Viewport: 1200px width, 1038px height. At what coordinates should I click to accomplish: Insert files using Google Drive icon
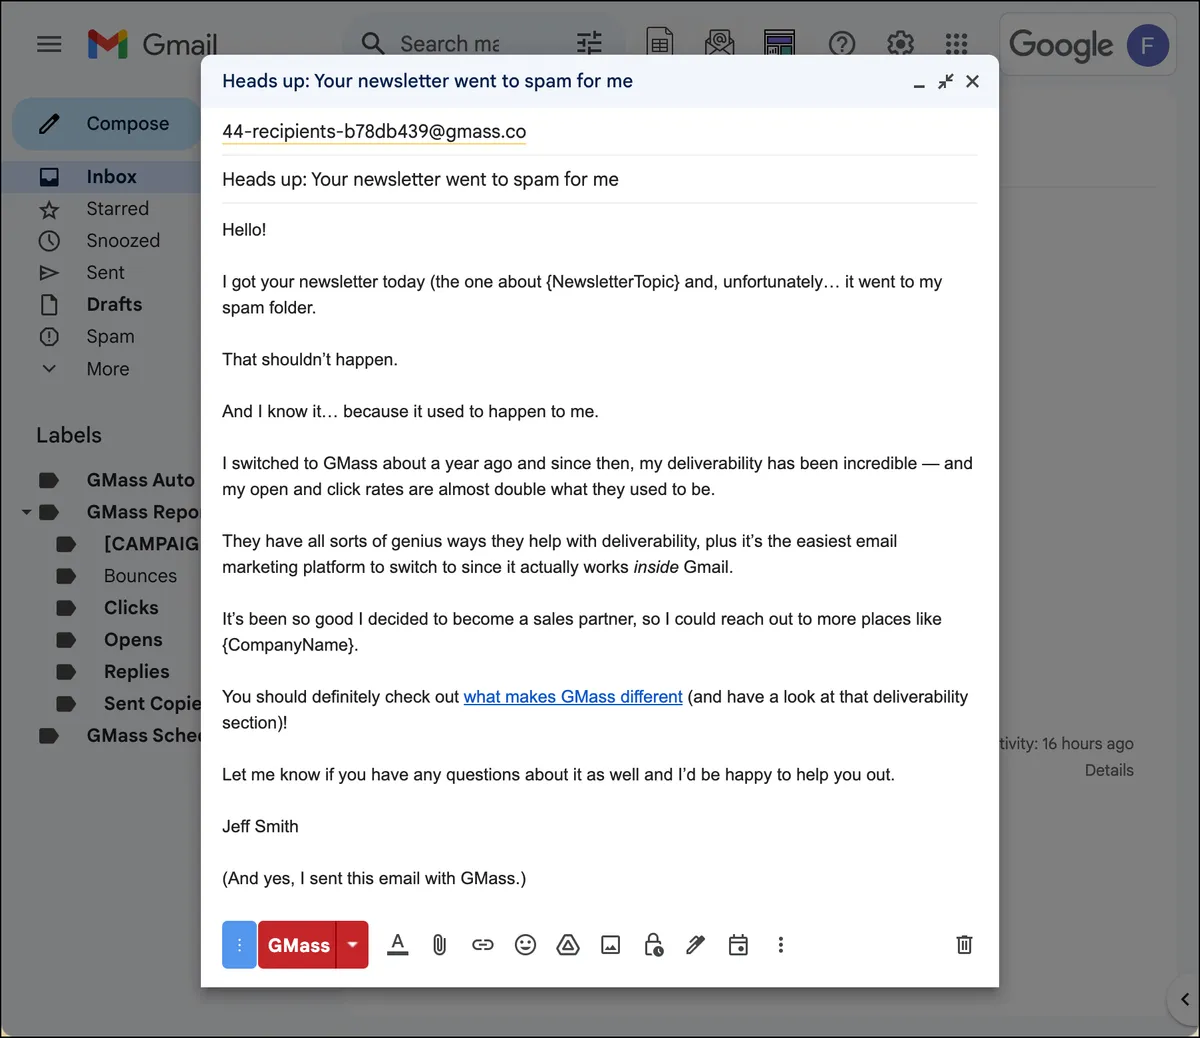(x=568, y=945)
